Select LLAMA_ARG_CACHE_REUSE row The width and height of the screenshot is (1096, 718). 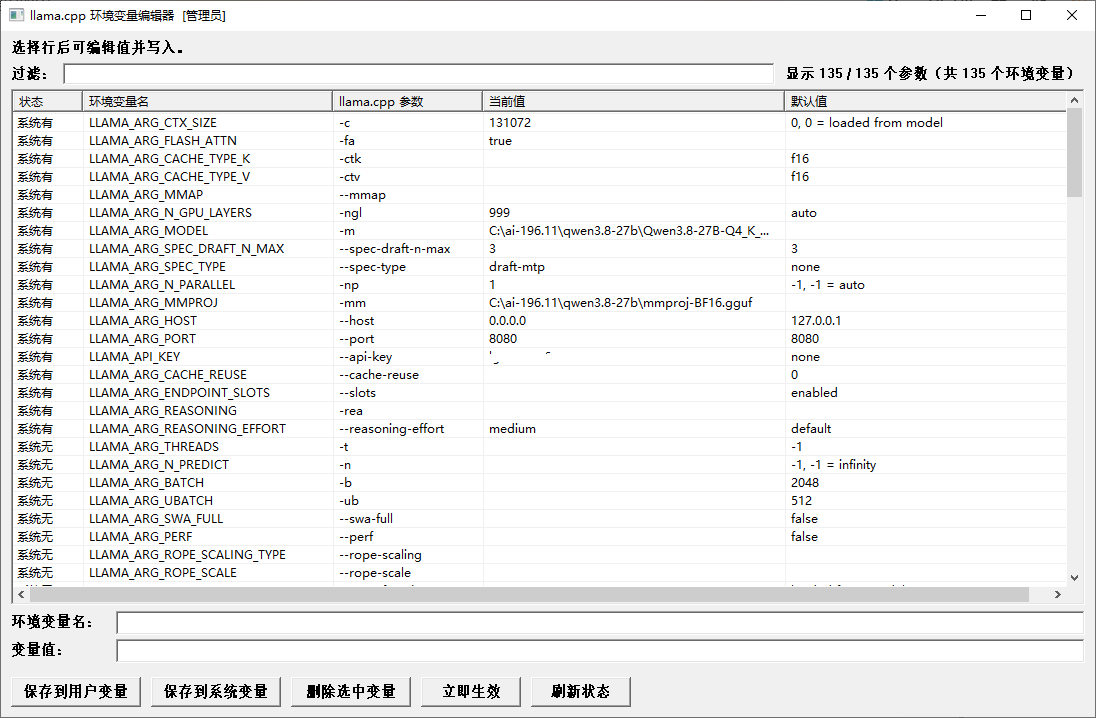[540, 375]
